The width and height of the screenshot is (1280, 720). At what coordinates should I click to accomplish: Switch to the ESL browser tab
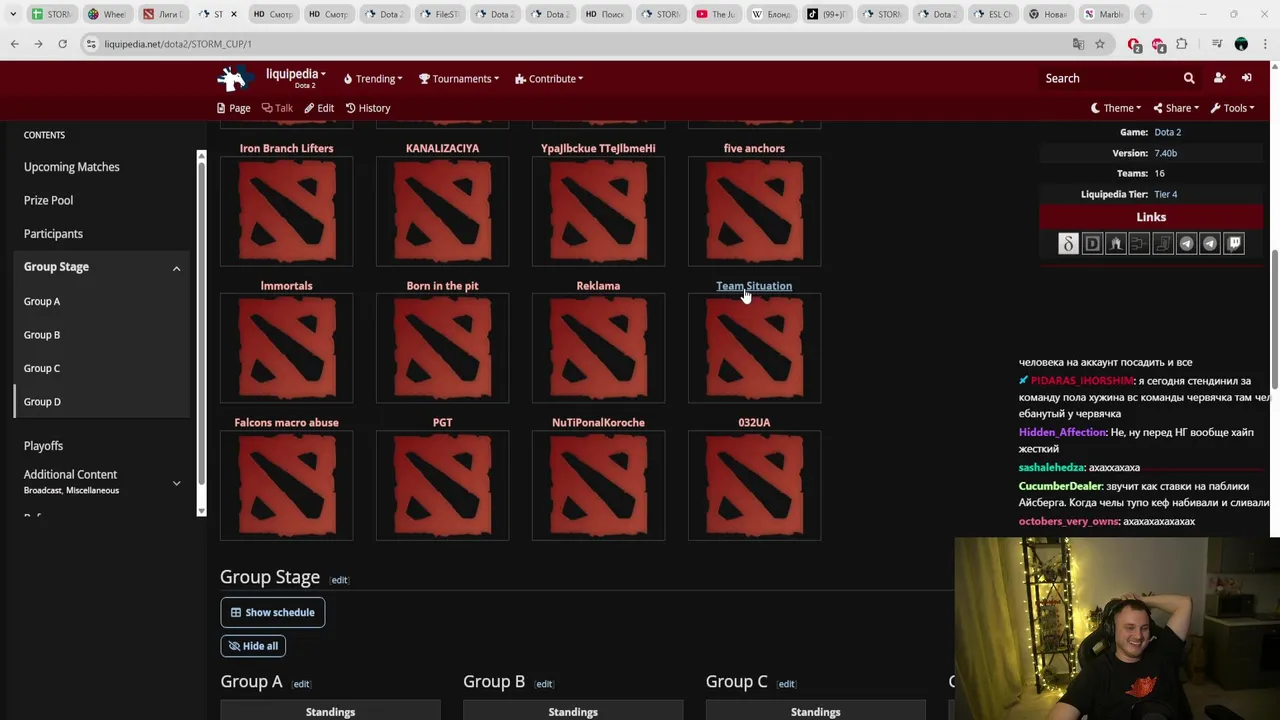pos(994,14)
